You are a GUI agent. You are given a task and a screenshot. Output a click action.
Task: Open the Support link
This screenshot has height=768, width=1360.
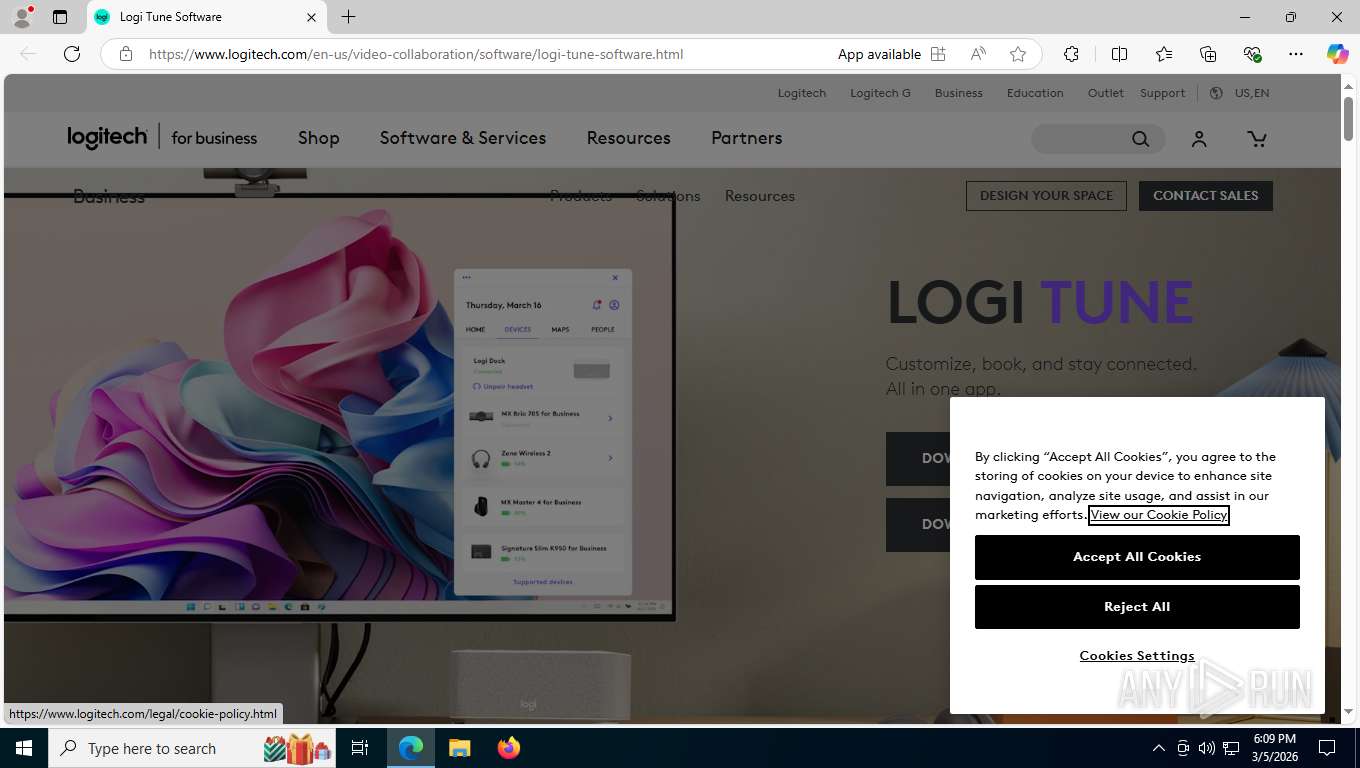pyautogui.click(x=1162, y=93)
